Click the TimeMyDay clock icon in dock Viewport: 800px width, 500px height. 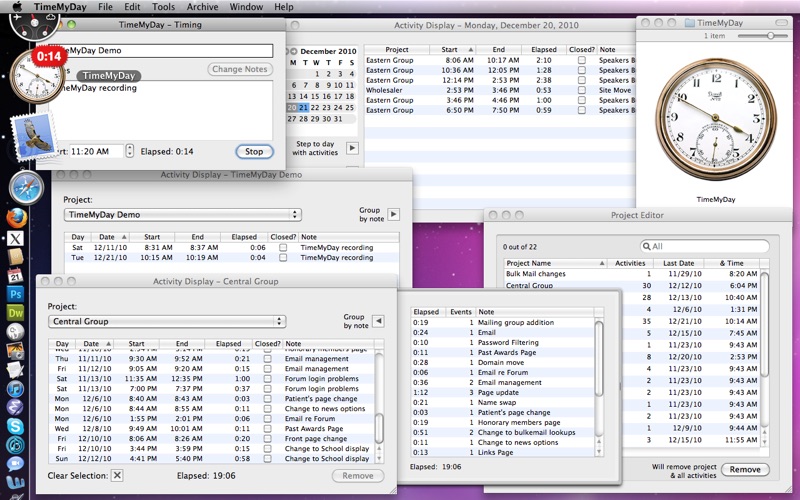click(x=37, y=76)
